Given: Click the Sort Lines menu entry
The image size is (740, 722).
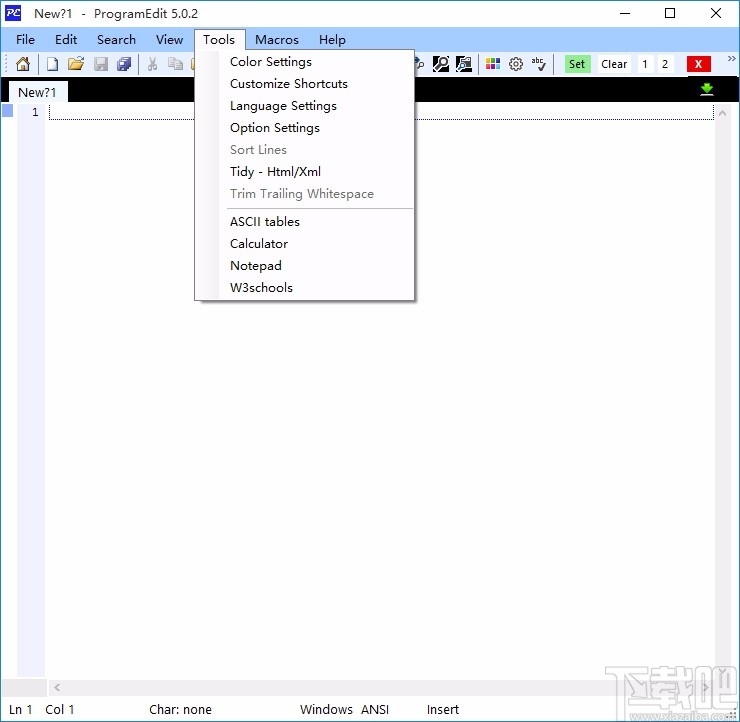Looking at the screenshot, I should point(305,150).
